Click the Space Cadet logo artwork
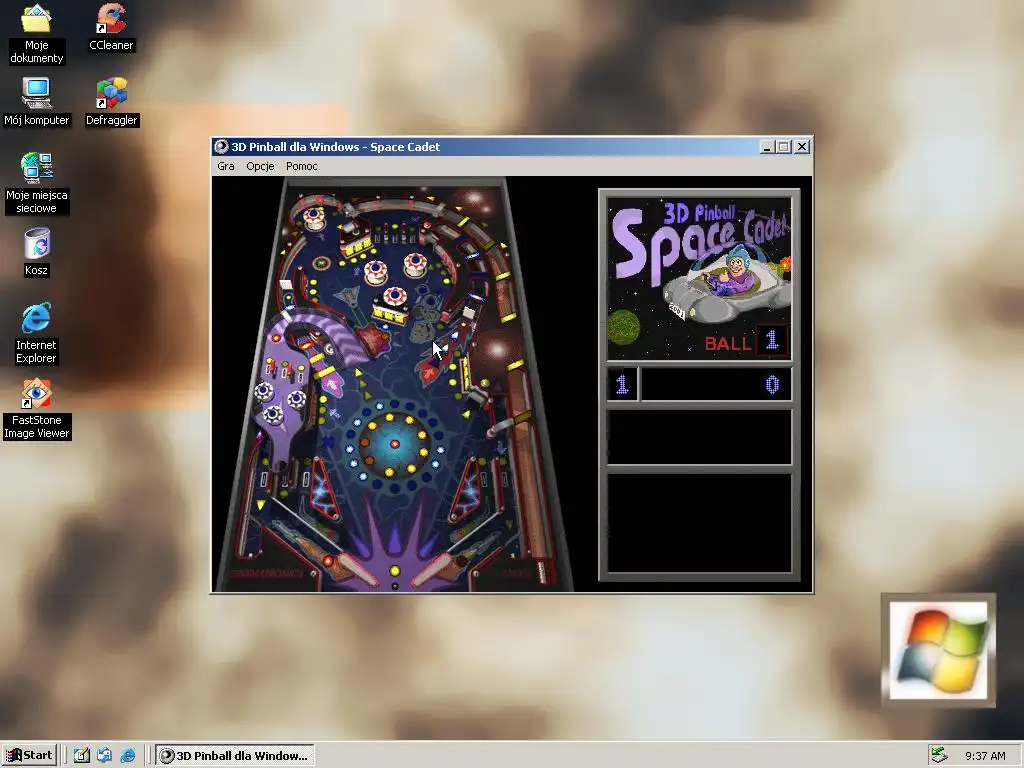 tap(699, 278)
